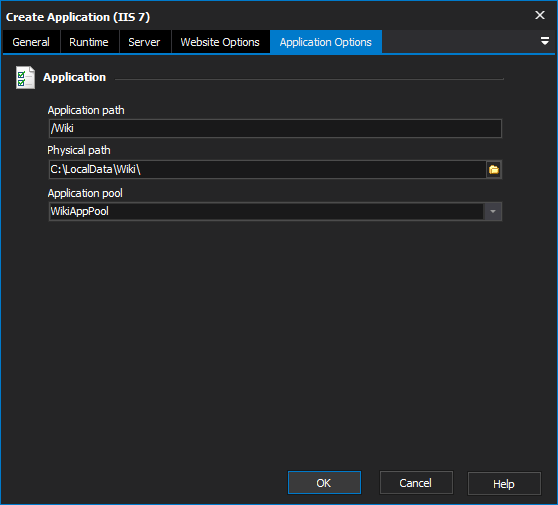Screen dimensions: 558x505
Task: Browse for physical path folder
Action: (494, 170)
